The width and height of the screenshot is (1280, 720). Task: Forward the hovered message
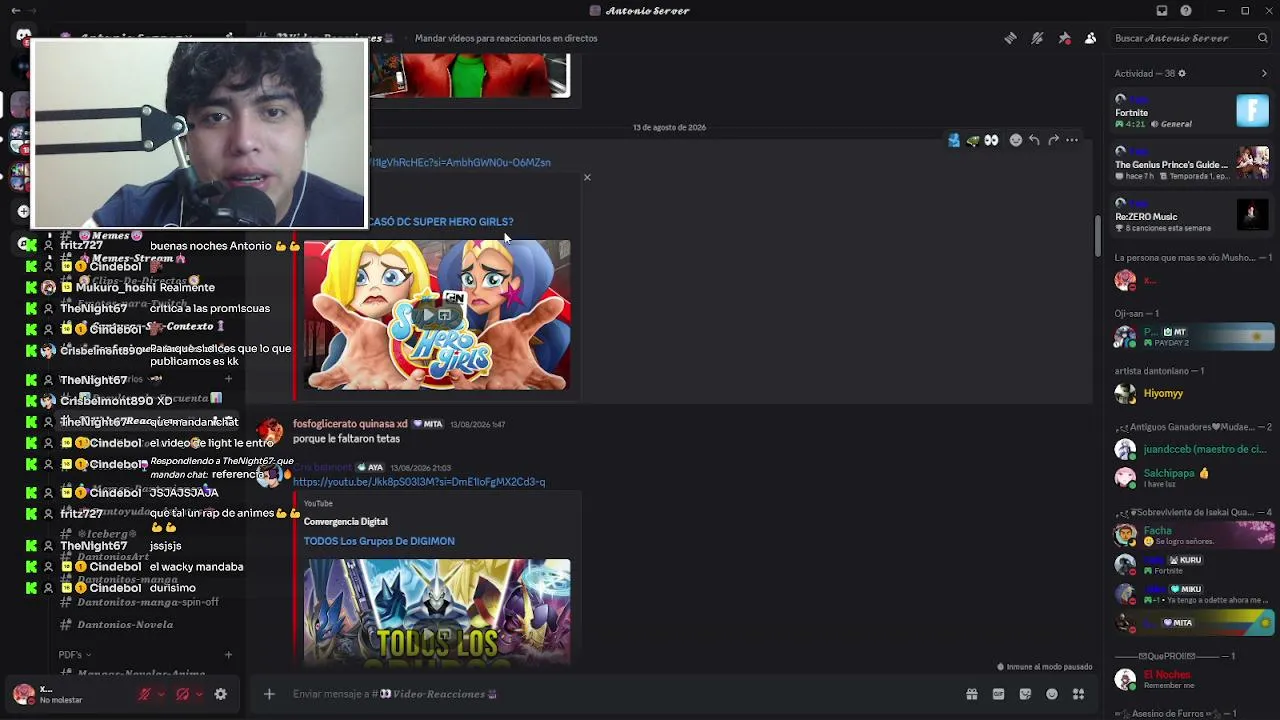pyautogui.click(x=1053, y=141)
